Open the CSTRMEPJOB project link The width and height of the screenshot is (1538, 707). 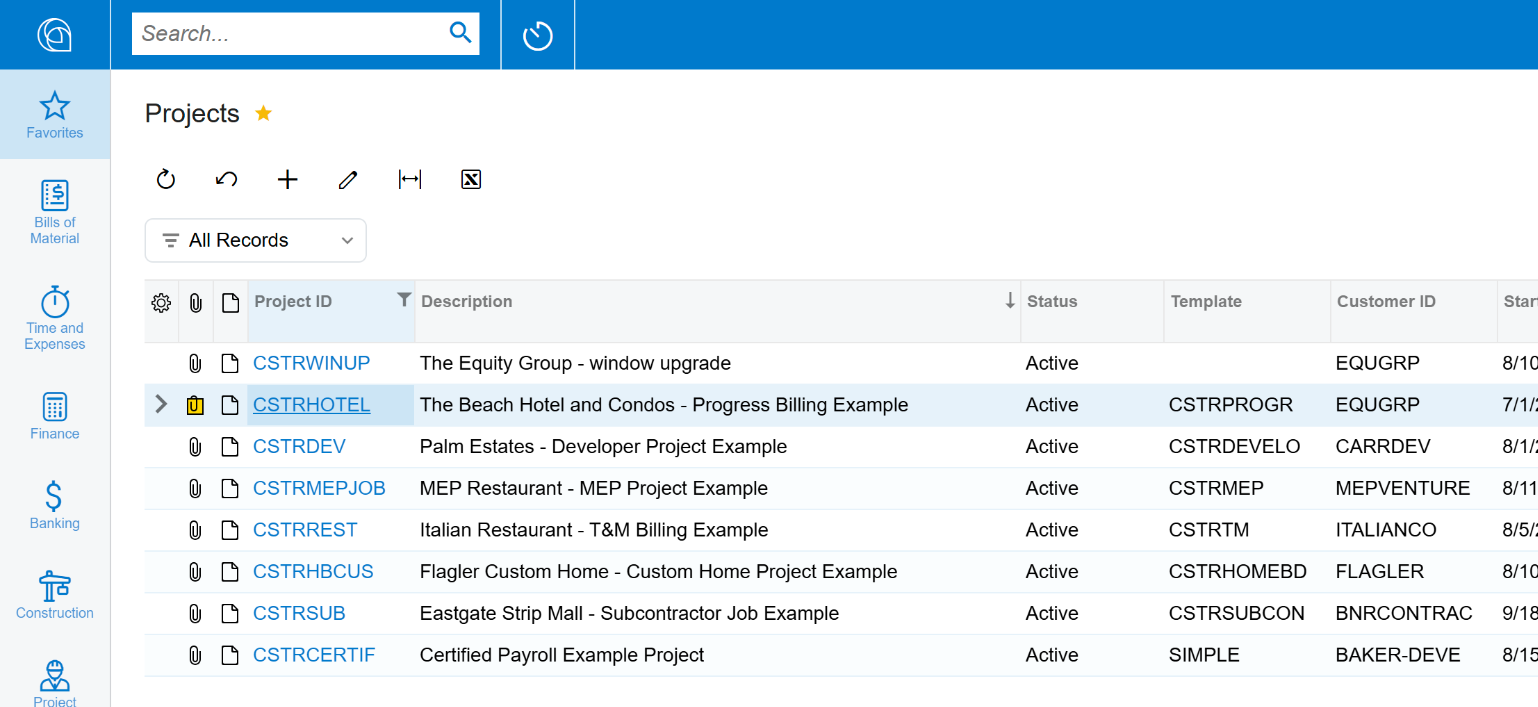pos(319,489)
